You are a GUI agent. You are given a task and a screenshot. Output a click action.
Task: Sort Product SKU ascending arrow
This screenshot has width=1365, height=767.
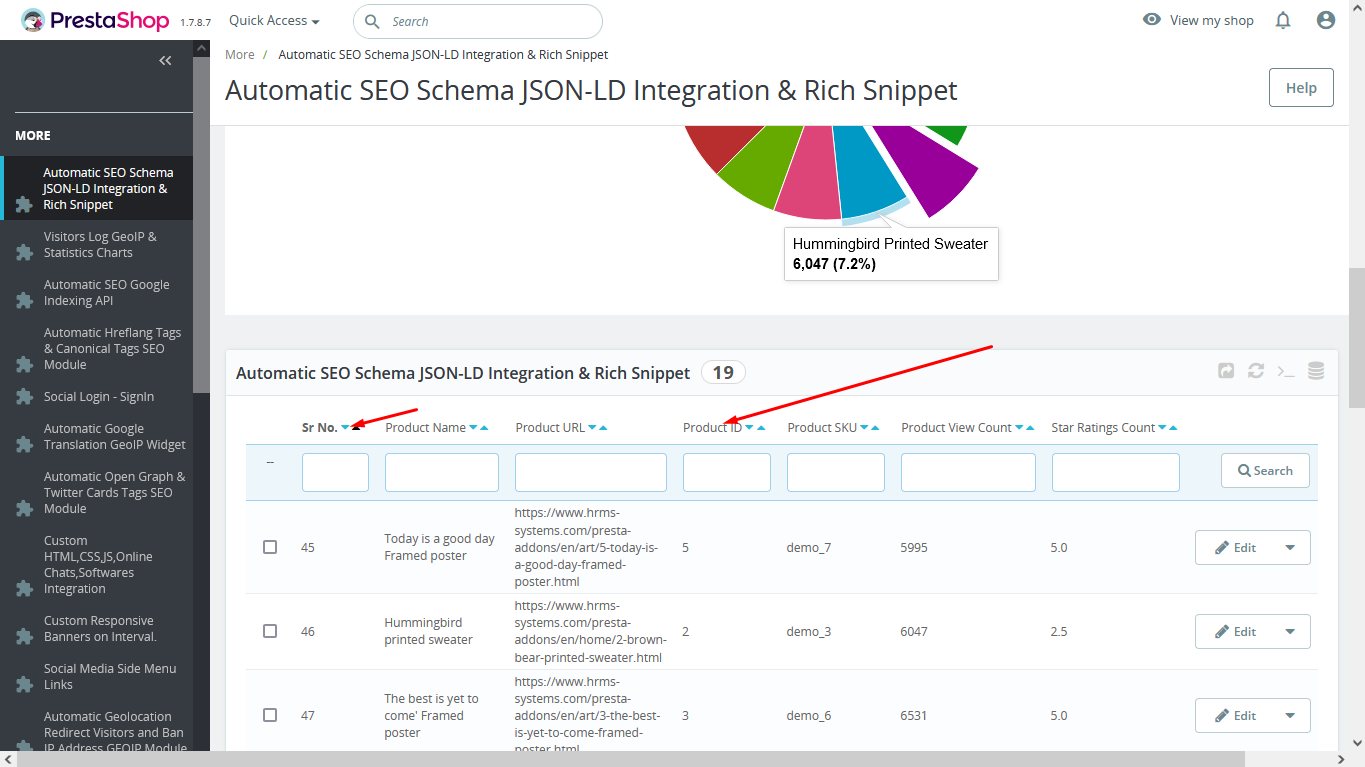pos(876,428)
